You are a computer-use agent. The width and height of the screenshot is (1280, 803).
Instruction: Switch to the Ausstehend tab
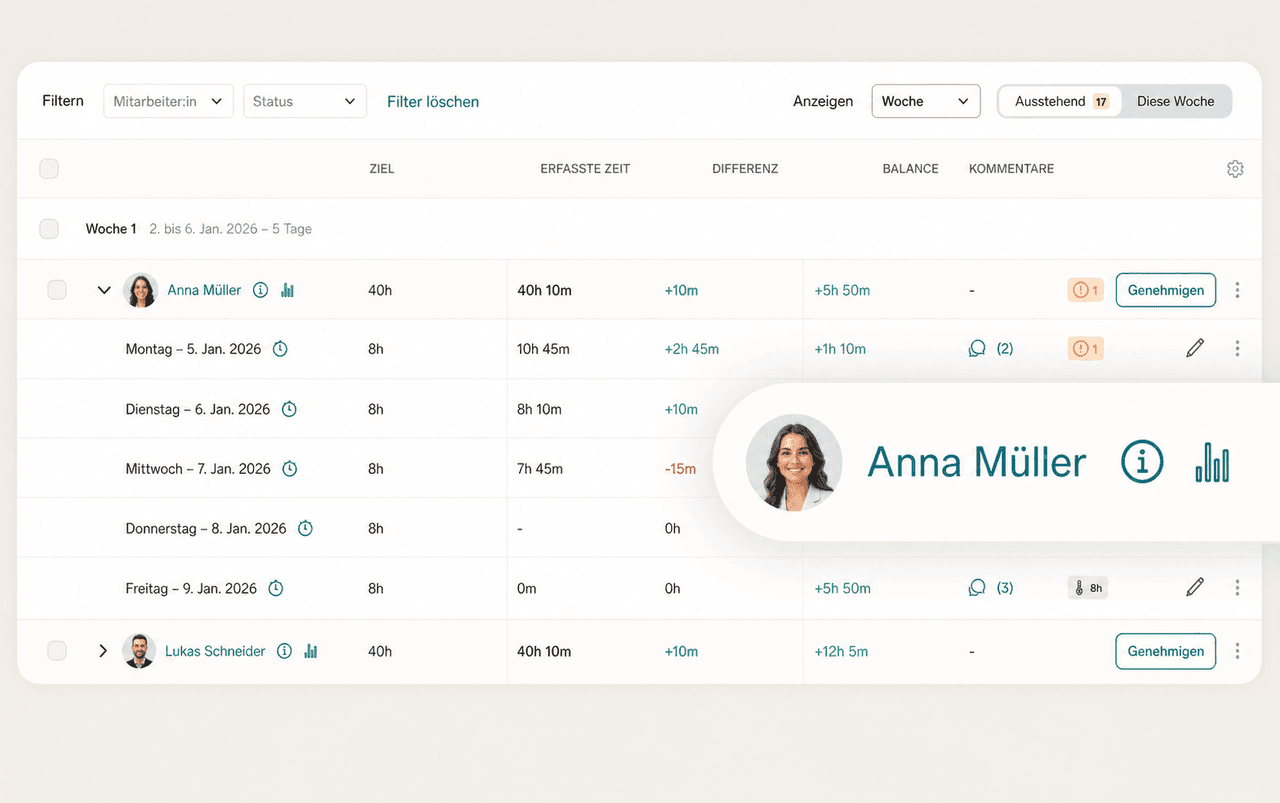(x=1061, y=101)
